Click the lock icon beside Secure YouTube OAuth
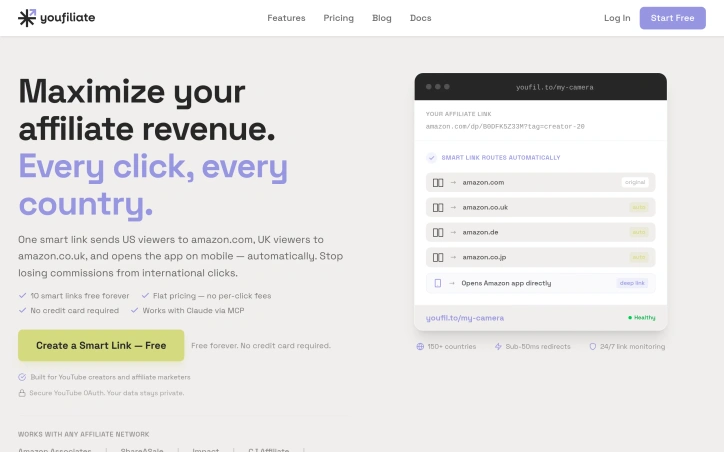The width and height of the screenshot is (724, 452). 22,393
